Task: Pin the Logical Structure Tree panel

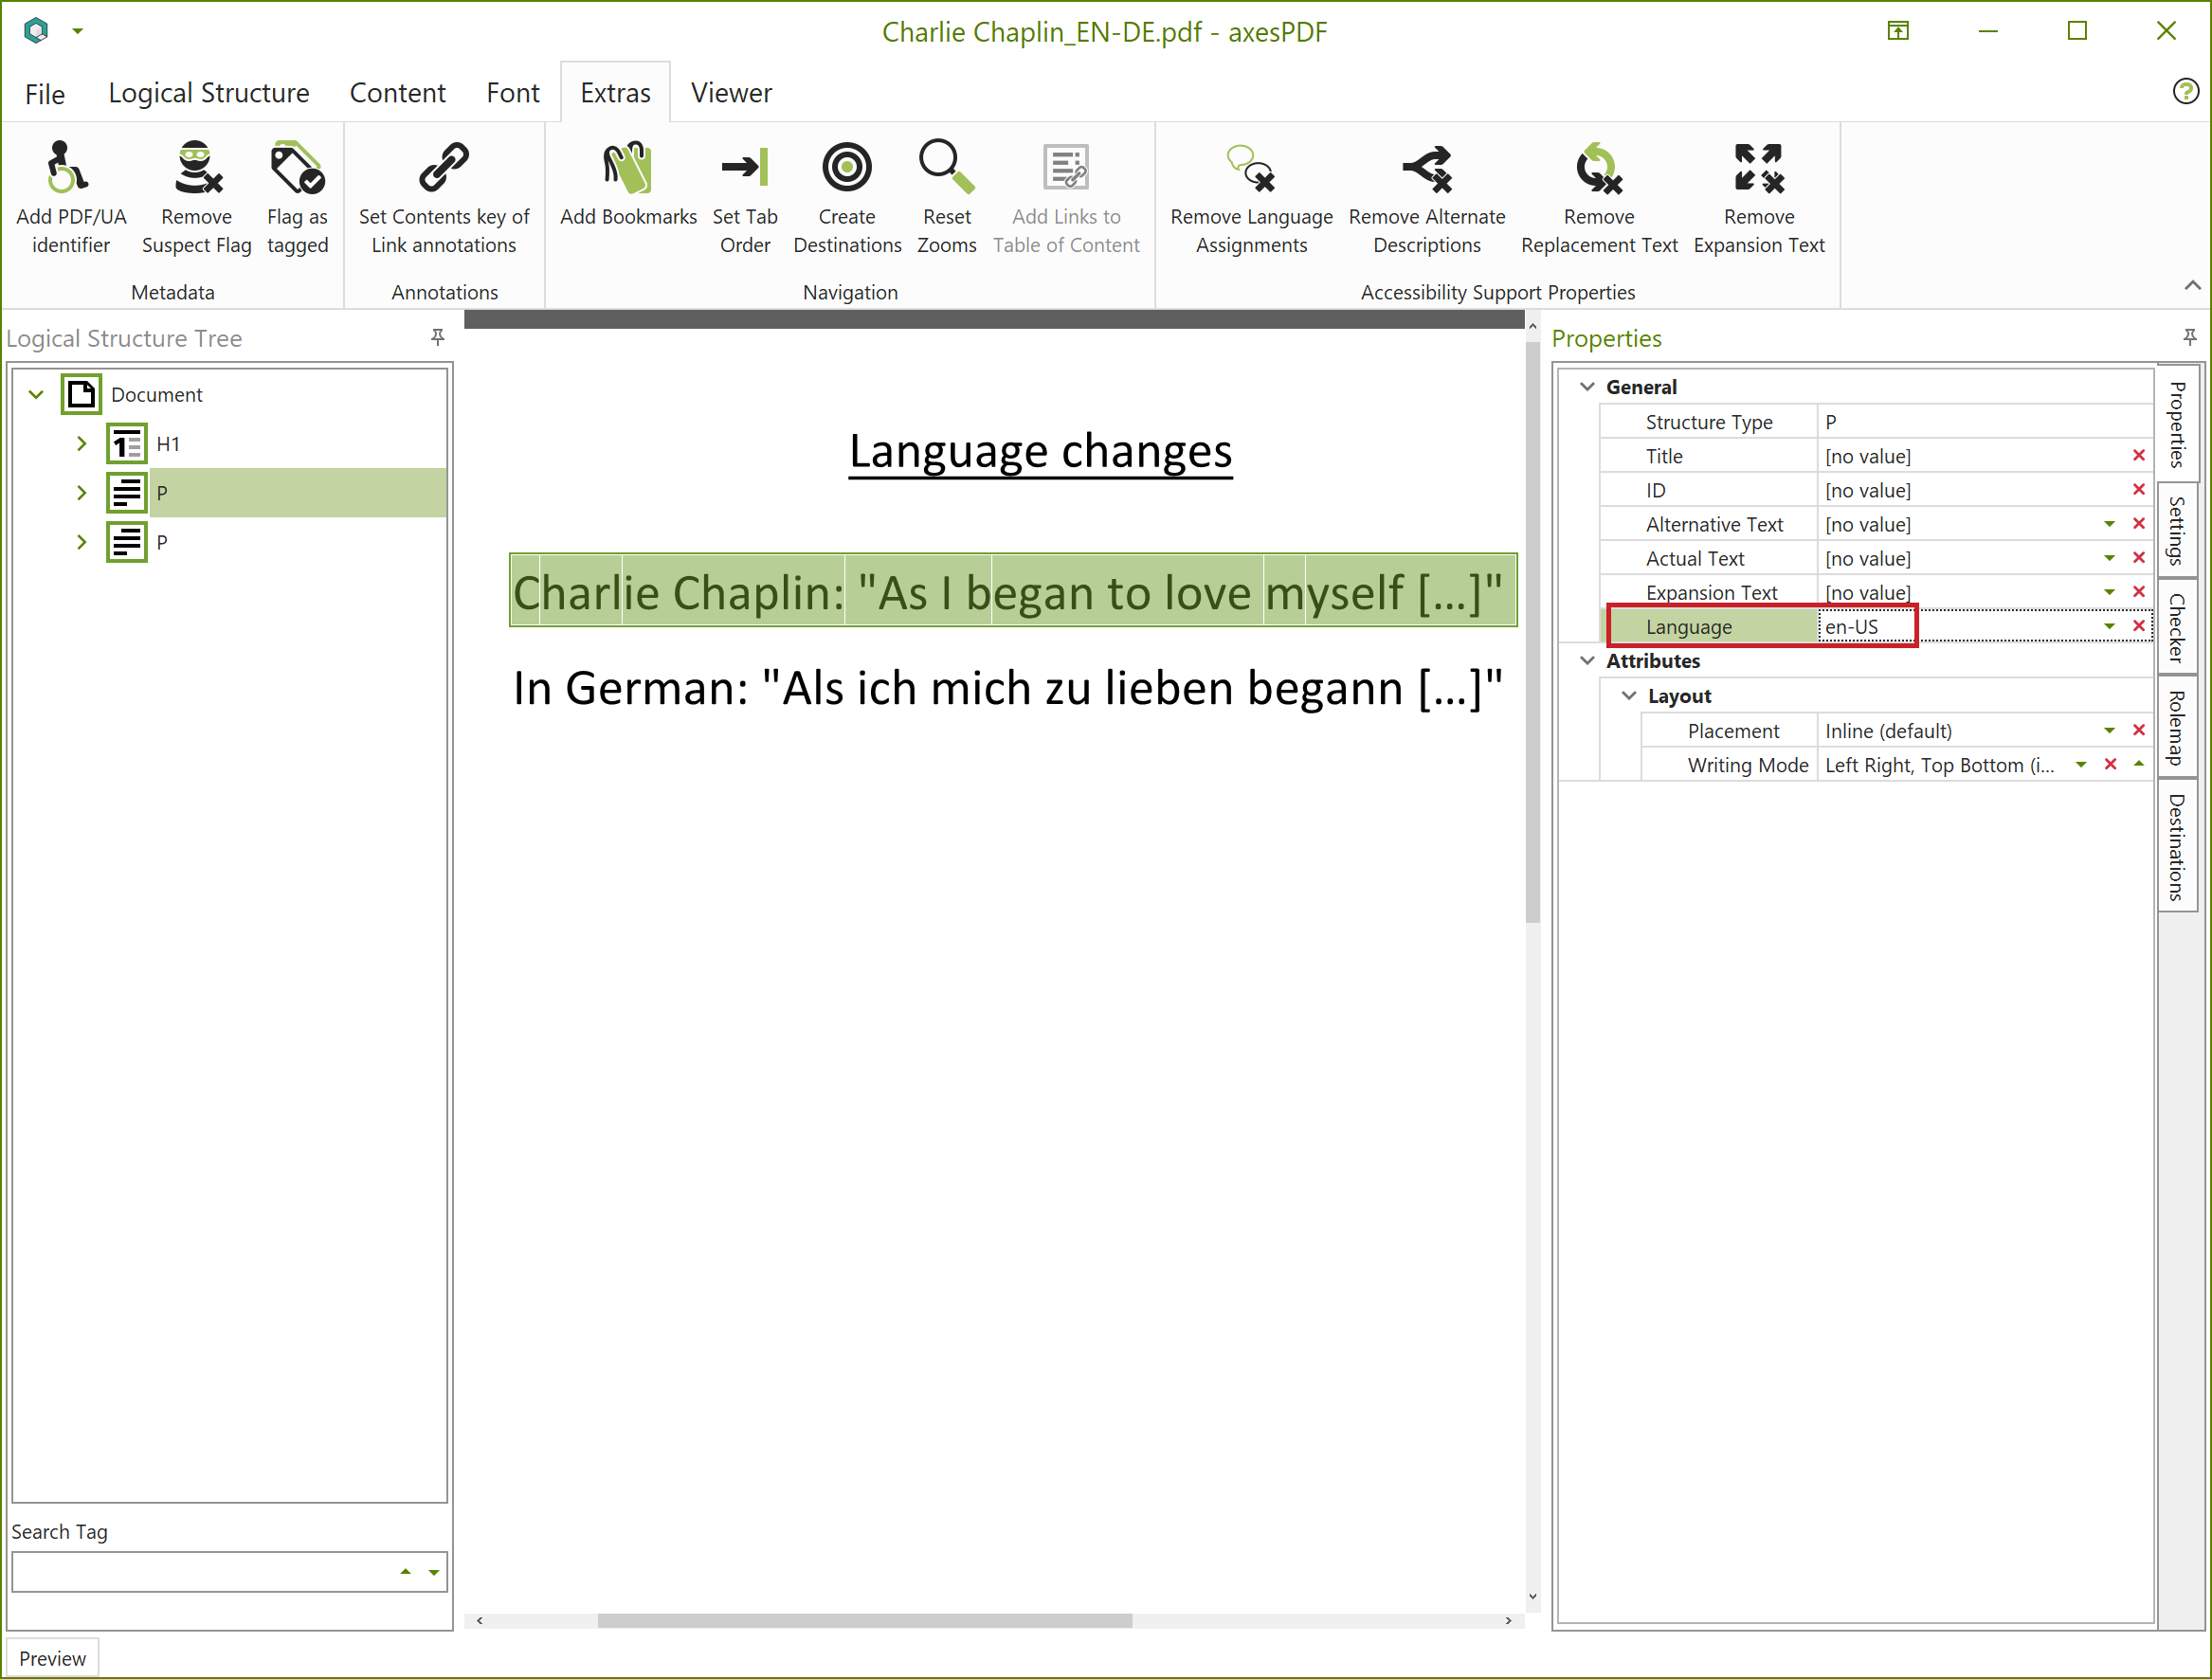Action: click(437, 337)
